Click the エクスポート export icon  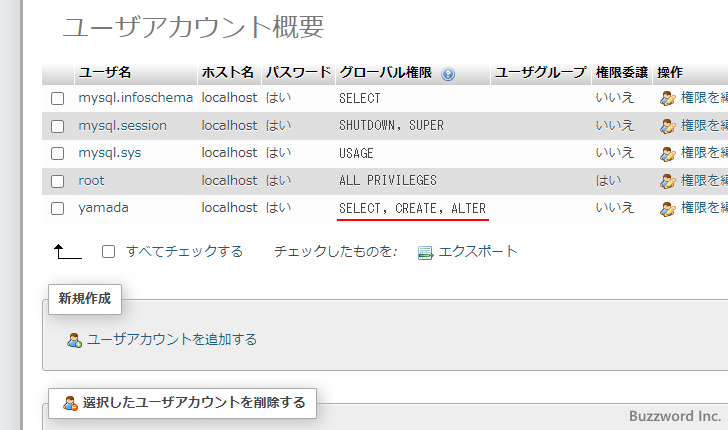tap(425, 252)
